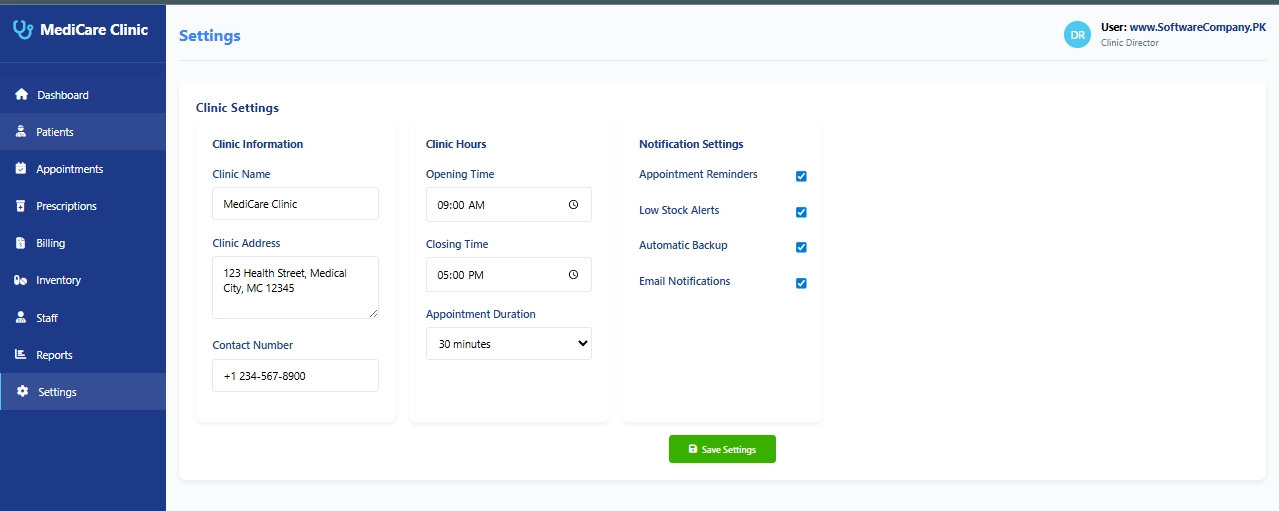Click the Clinic Address text area

[295, 287]
